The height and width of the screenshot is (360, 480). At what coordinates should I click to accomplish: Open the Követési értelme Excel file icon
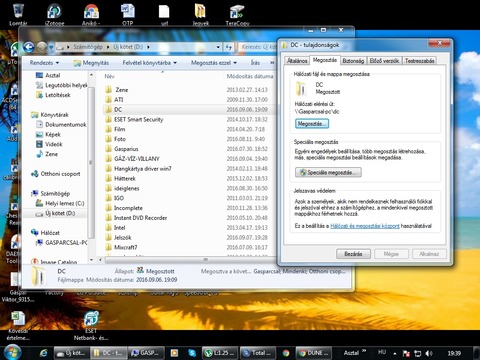[x=18, y=325]
